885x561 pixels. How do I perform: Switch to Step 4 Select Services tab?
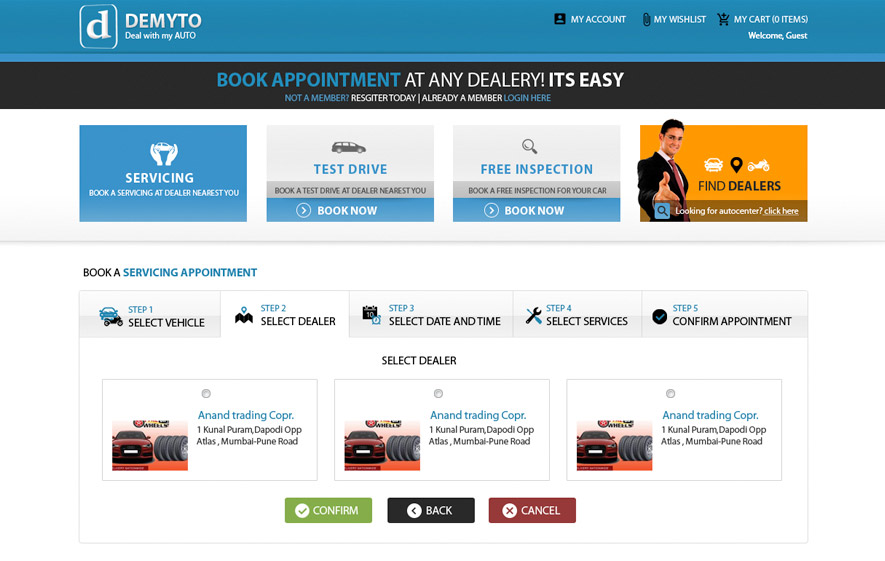(x=576, y=316)
